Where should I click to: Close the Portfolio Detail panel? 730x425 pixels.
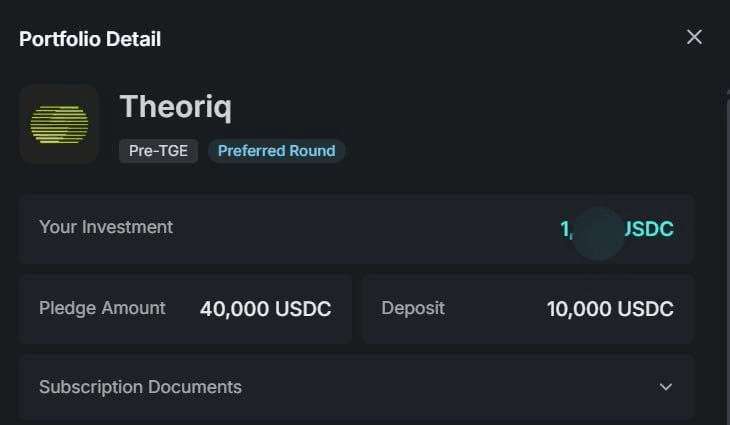click(x=694, y=37)
